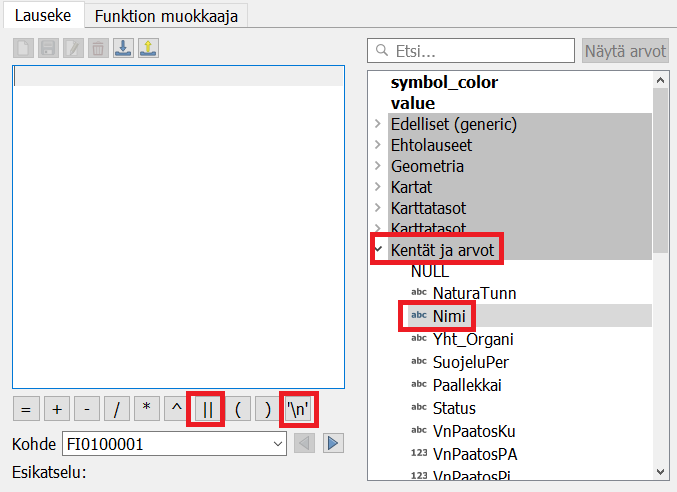Click the Näytä arvot button
This screenshot has height=492, width=677.
(625, 51)
